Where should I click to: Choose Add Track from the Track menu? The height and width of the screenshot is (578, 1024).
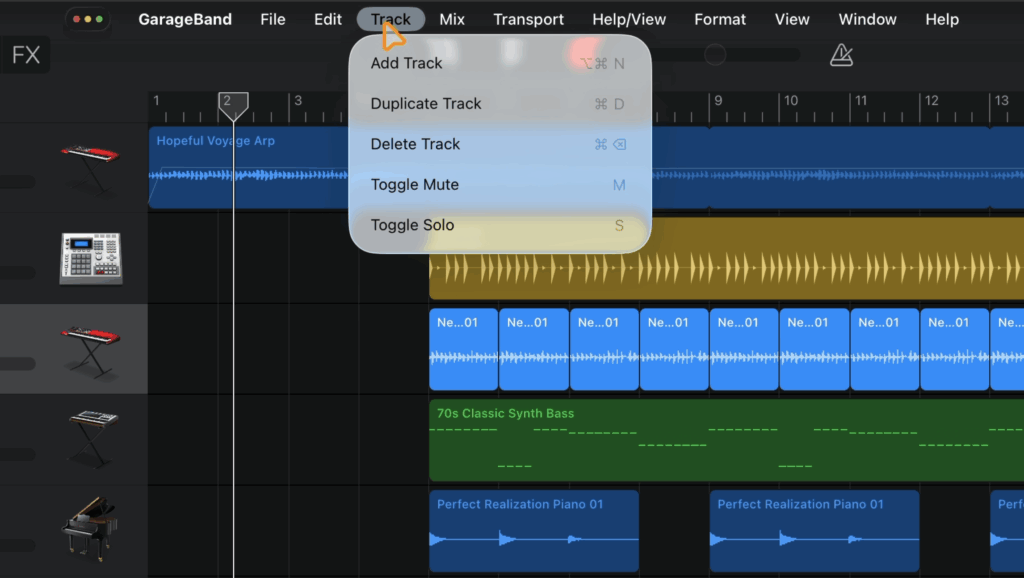[406, 63]
